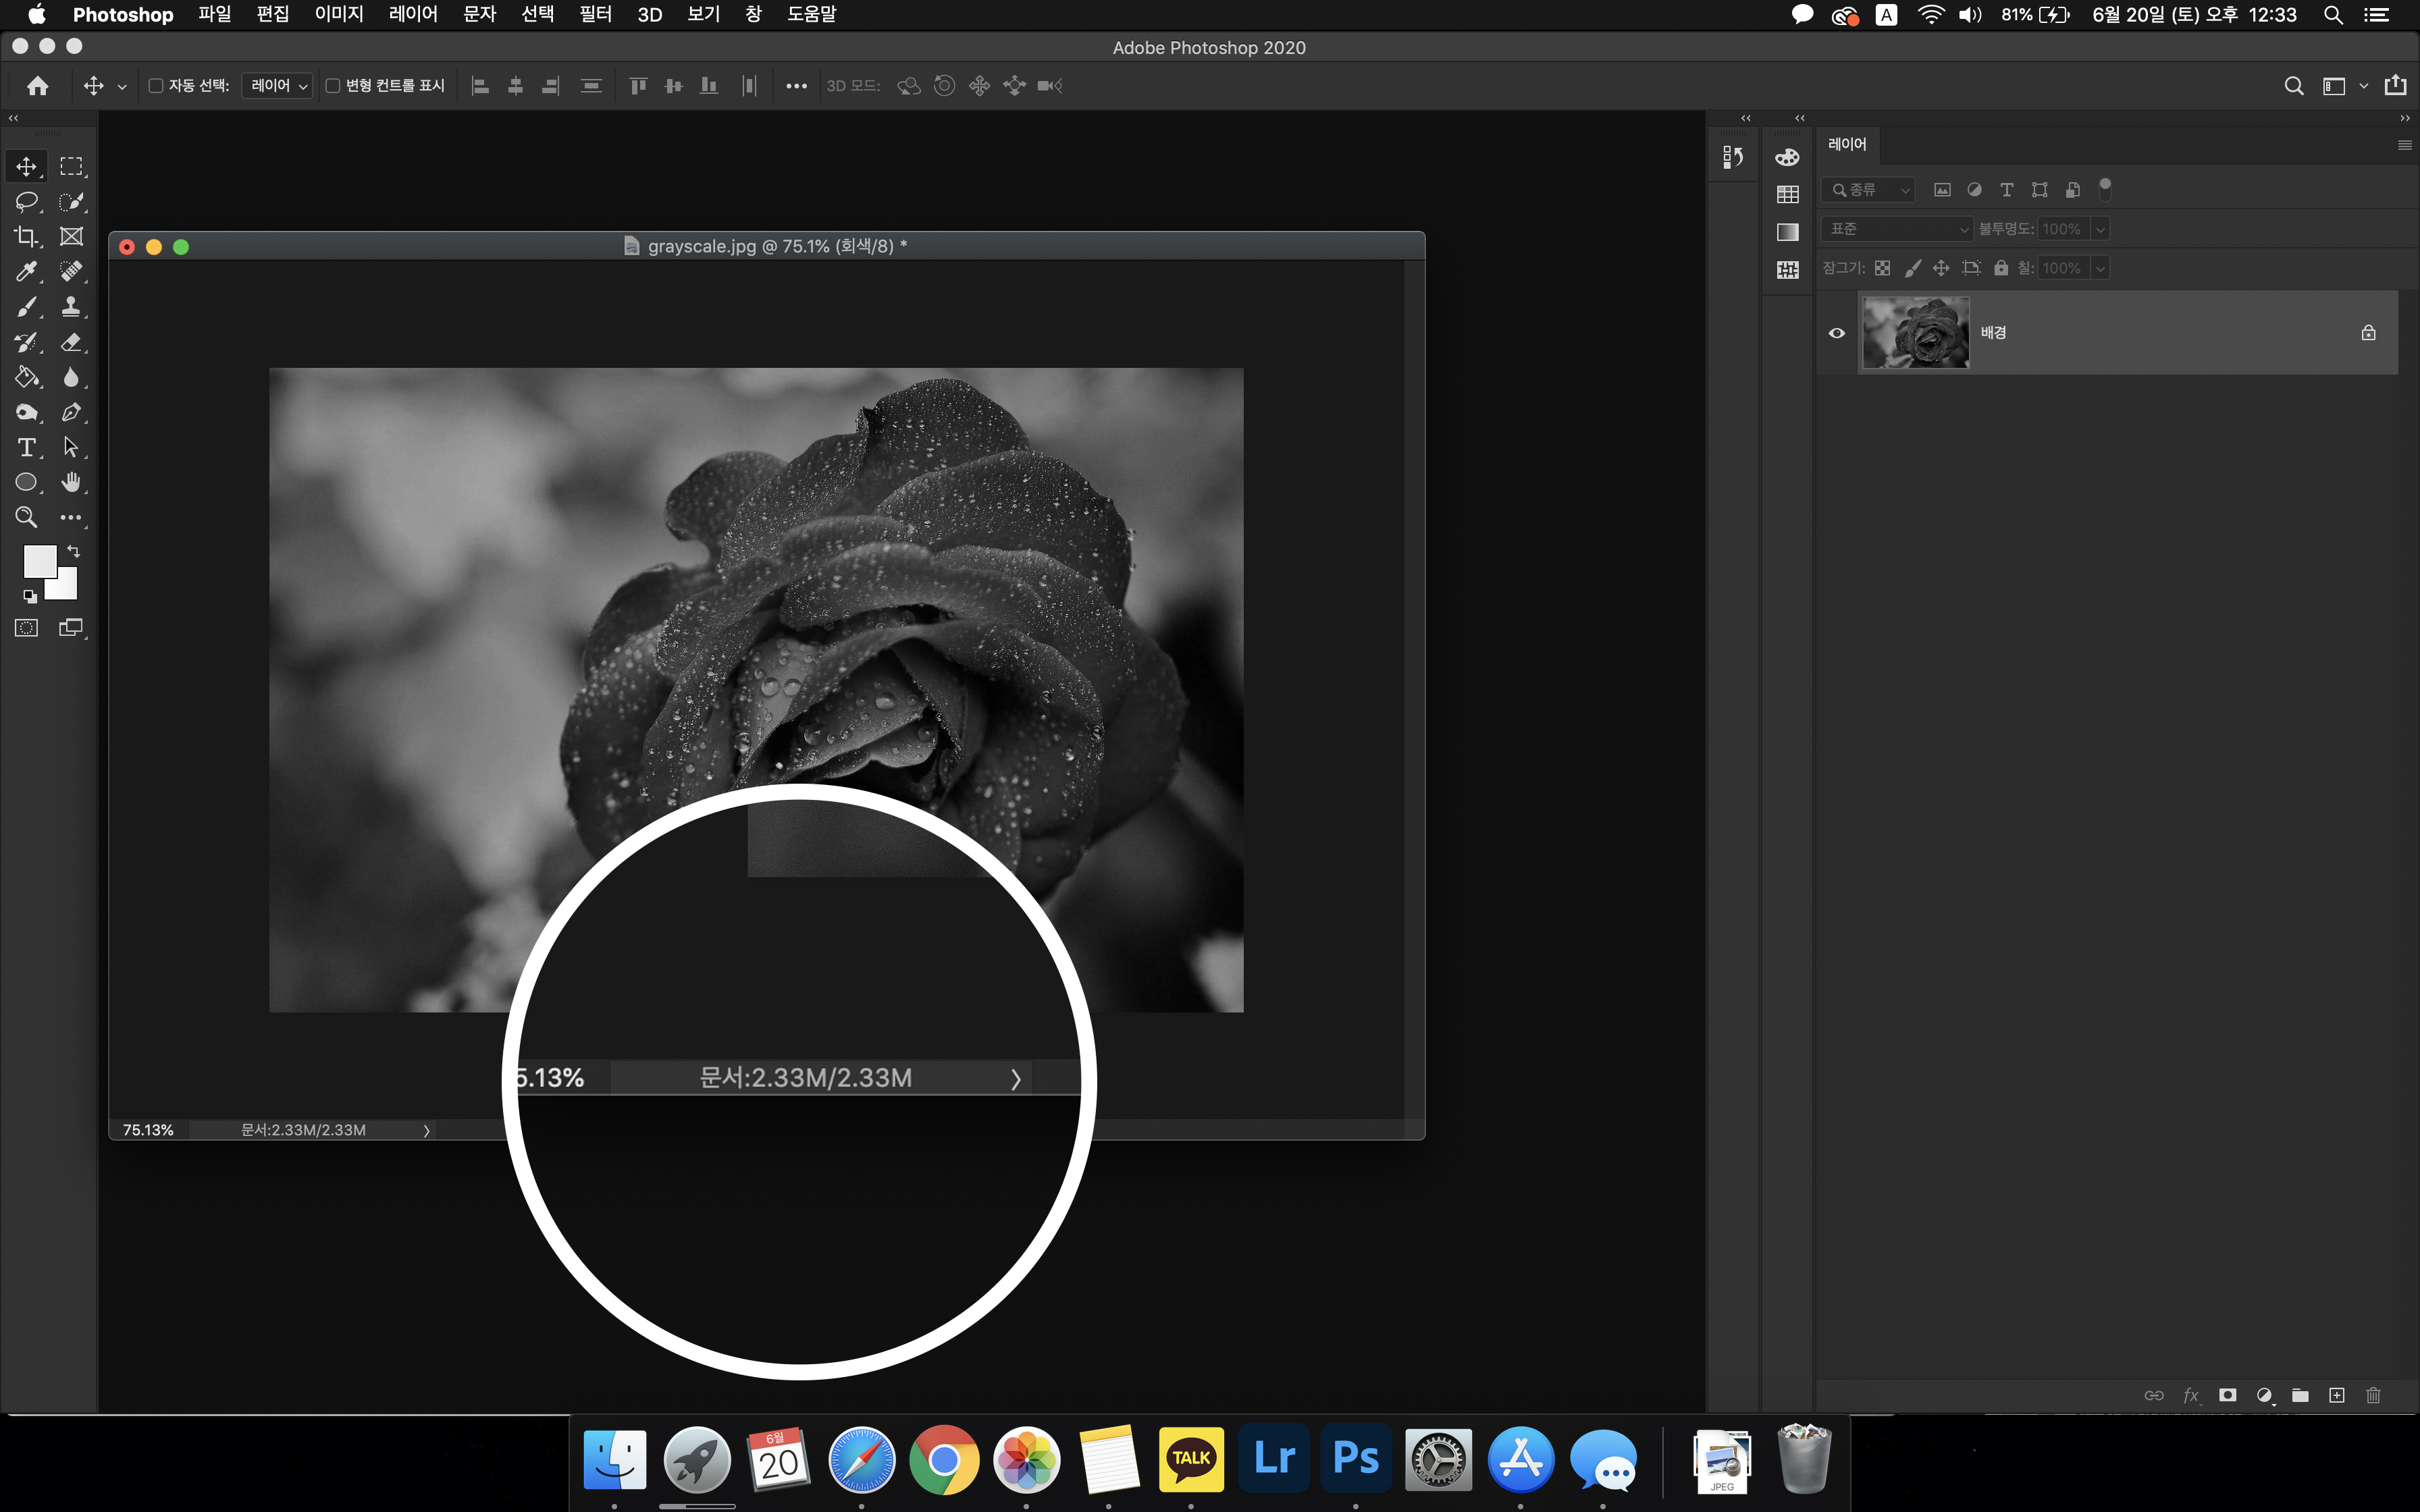Select the Hand tool

coord(71,482)
